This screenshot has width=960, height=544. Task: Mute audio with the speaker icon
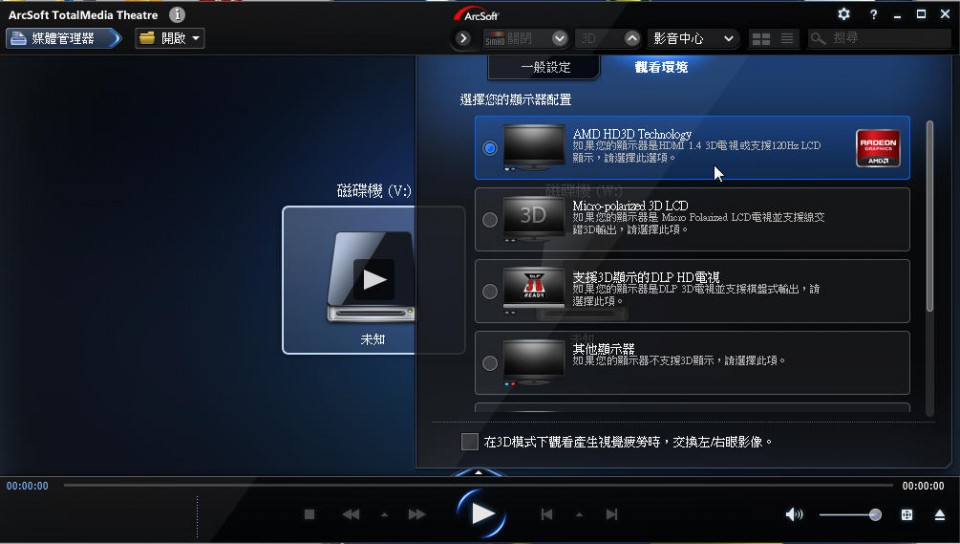[794, 515]
